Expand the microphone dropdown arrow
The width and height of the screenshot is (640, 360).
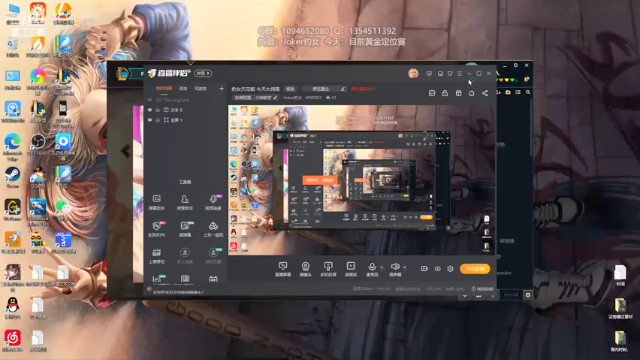click(382, 268)
